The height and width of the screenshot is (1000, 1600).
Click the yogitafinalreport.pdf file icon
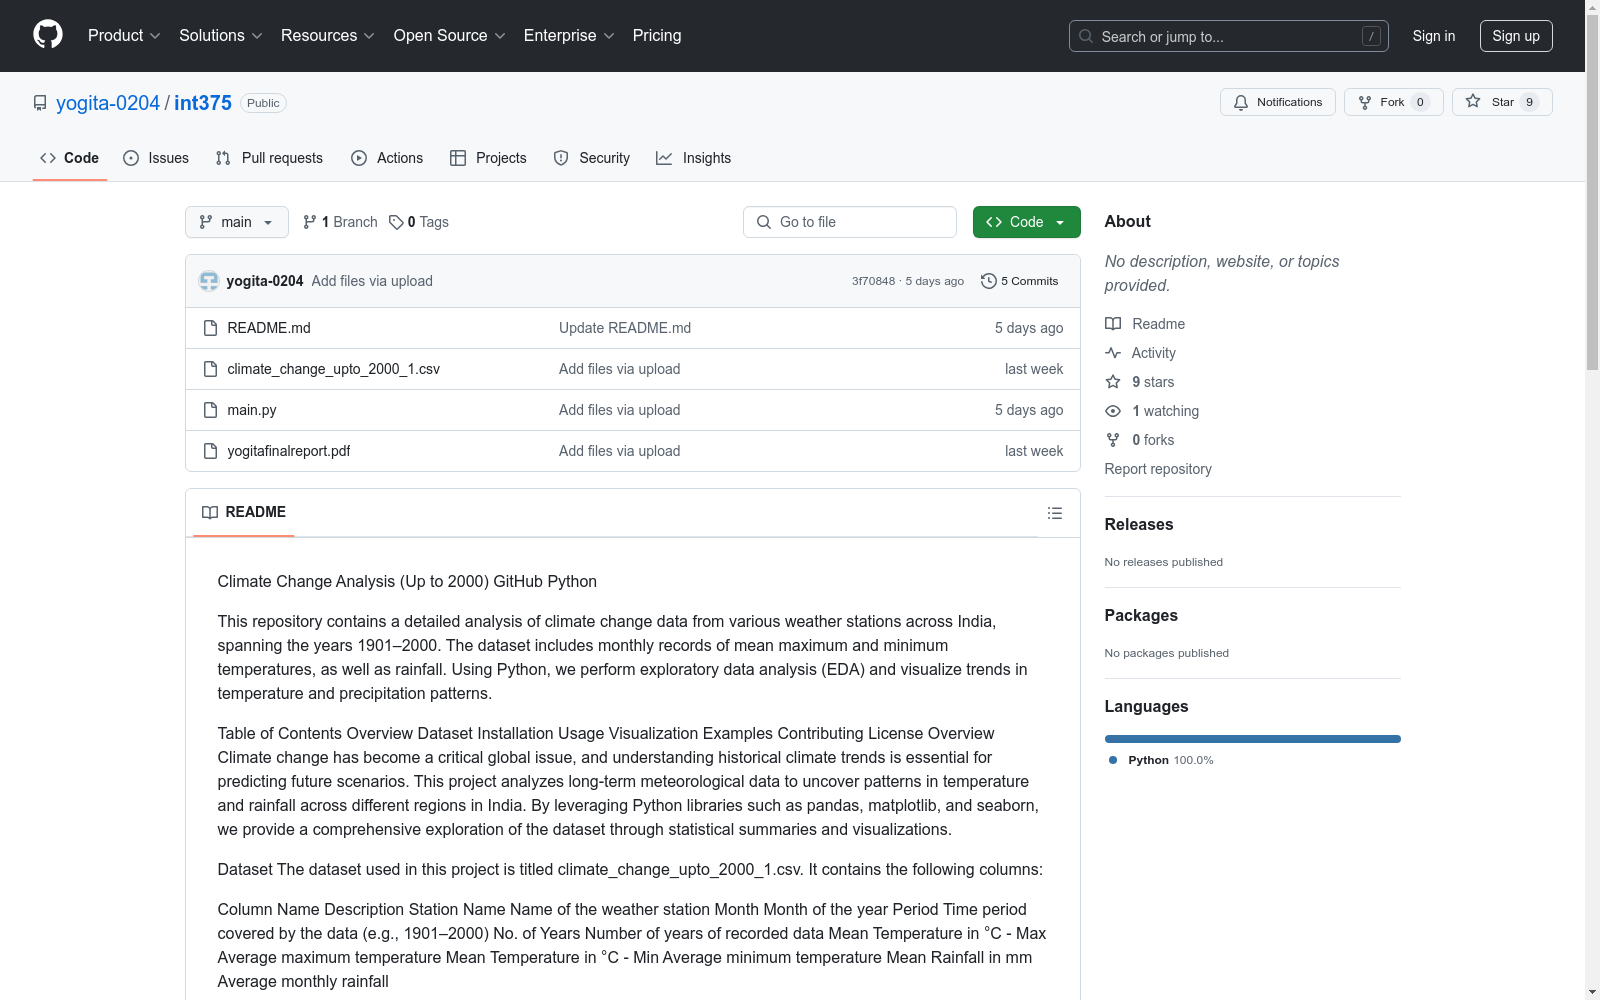pyautogui.click(x=210, y=451)
